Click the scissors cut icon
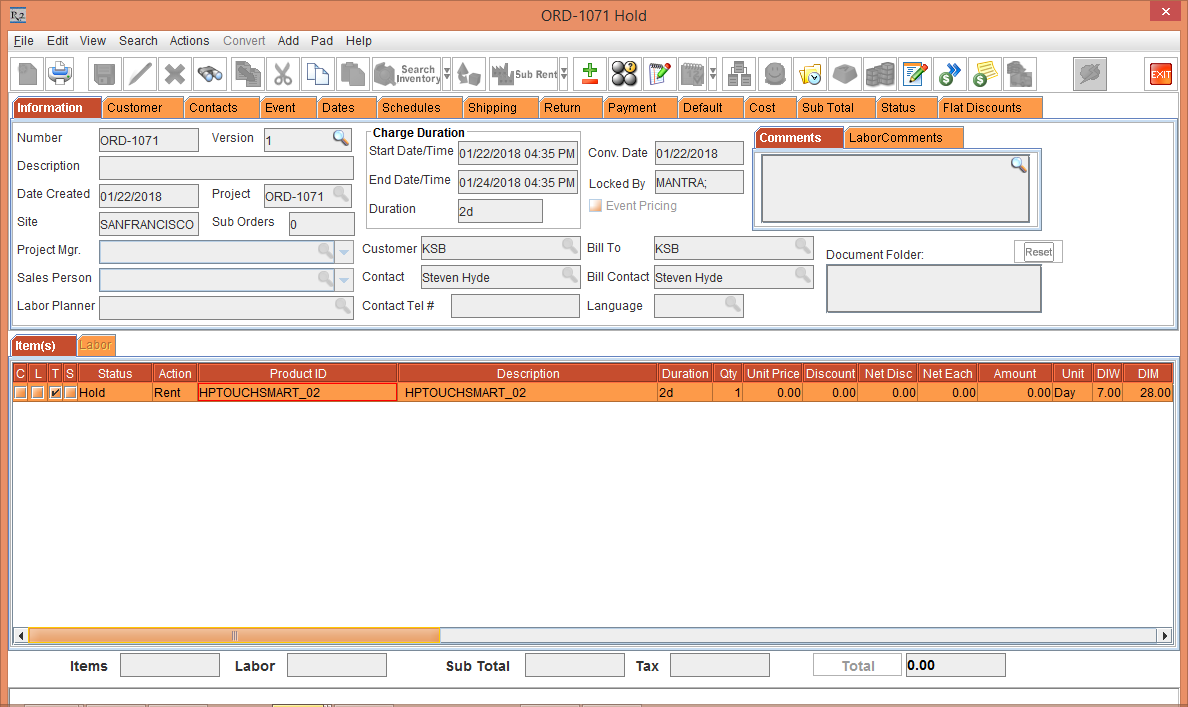The image size is (1188, 707). pos(283,74)
